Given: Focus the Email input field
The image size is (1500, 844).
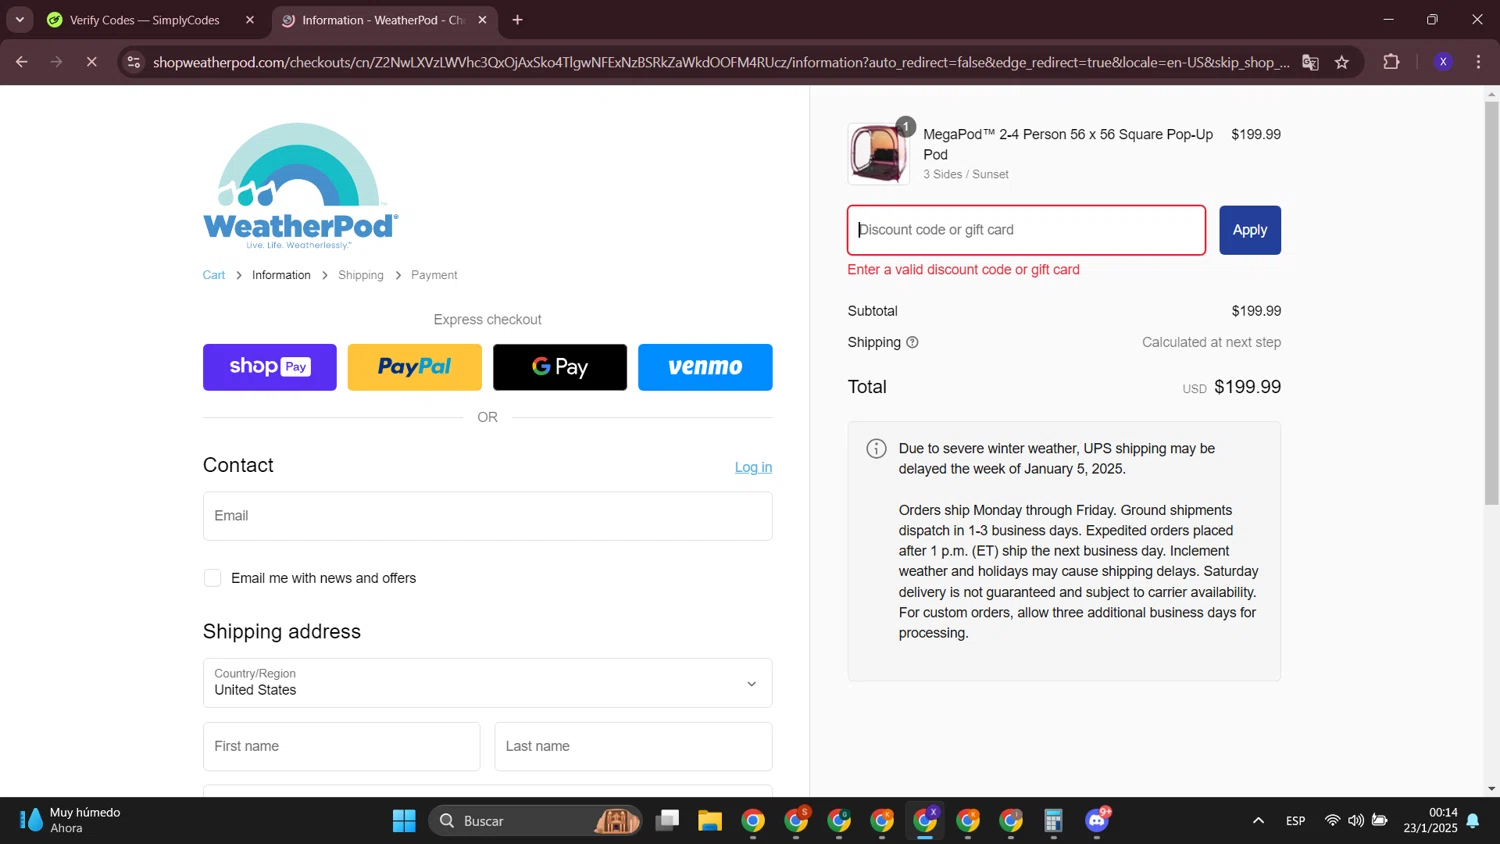Looking at the screenshot, I should tap(487, 516).
